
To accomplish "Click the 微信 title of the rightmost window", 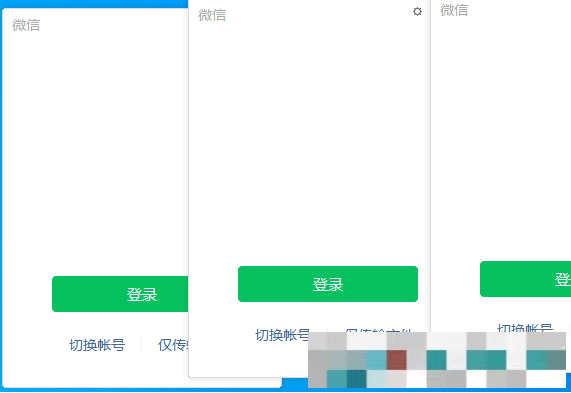I will [454, 10].
